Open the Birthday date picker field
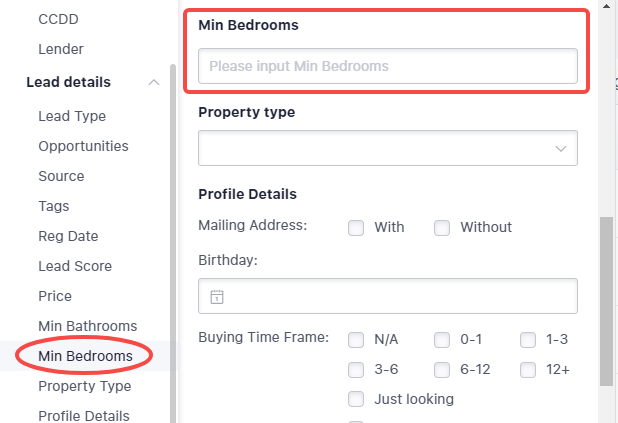The image size is (618, 423). tap(388, 296)
